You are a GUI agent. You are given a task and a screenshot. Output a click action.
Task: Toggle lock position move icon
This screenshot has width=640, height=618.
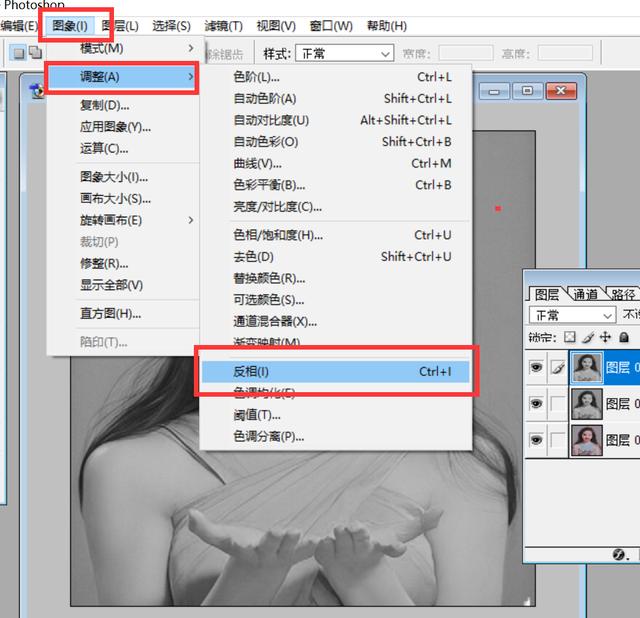point(605,337)
